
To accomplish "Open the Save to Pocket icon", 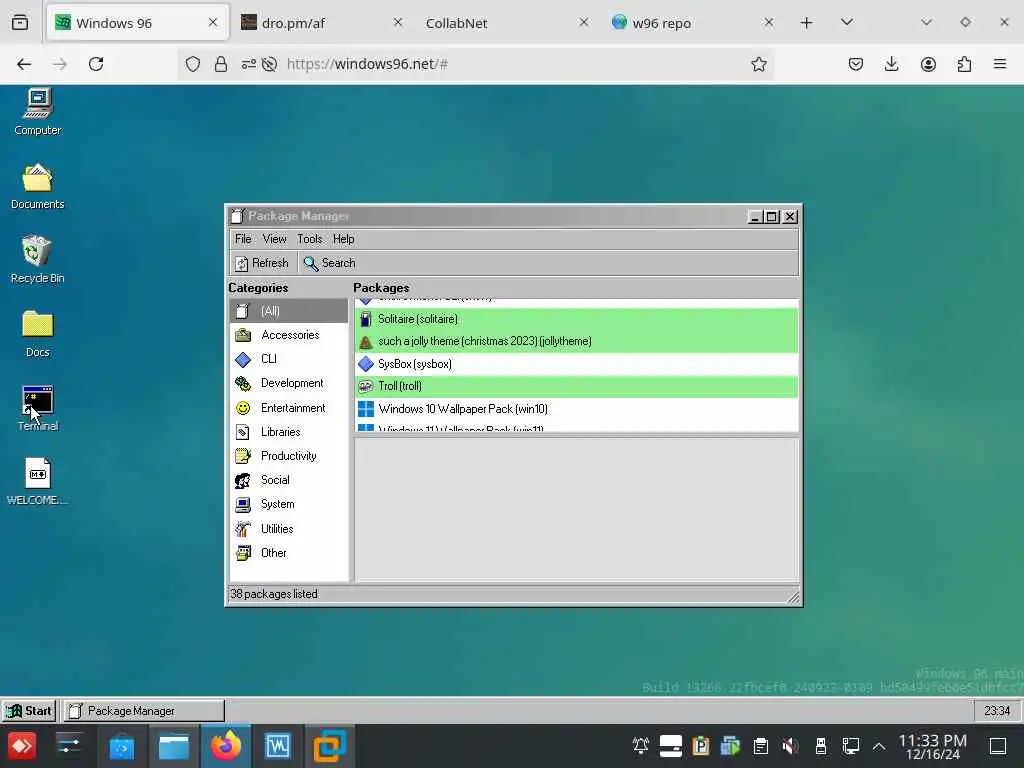I will coord(856,64).
